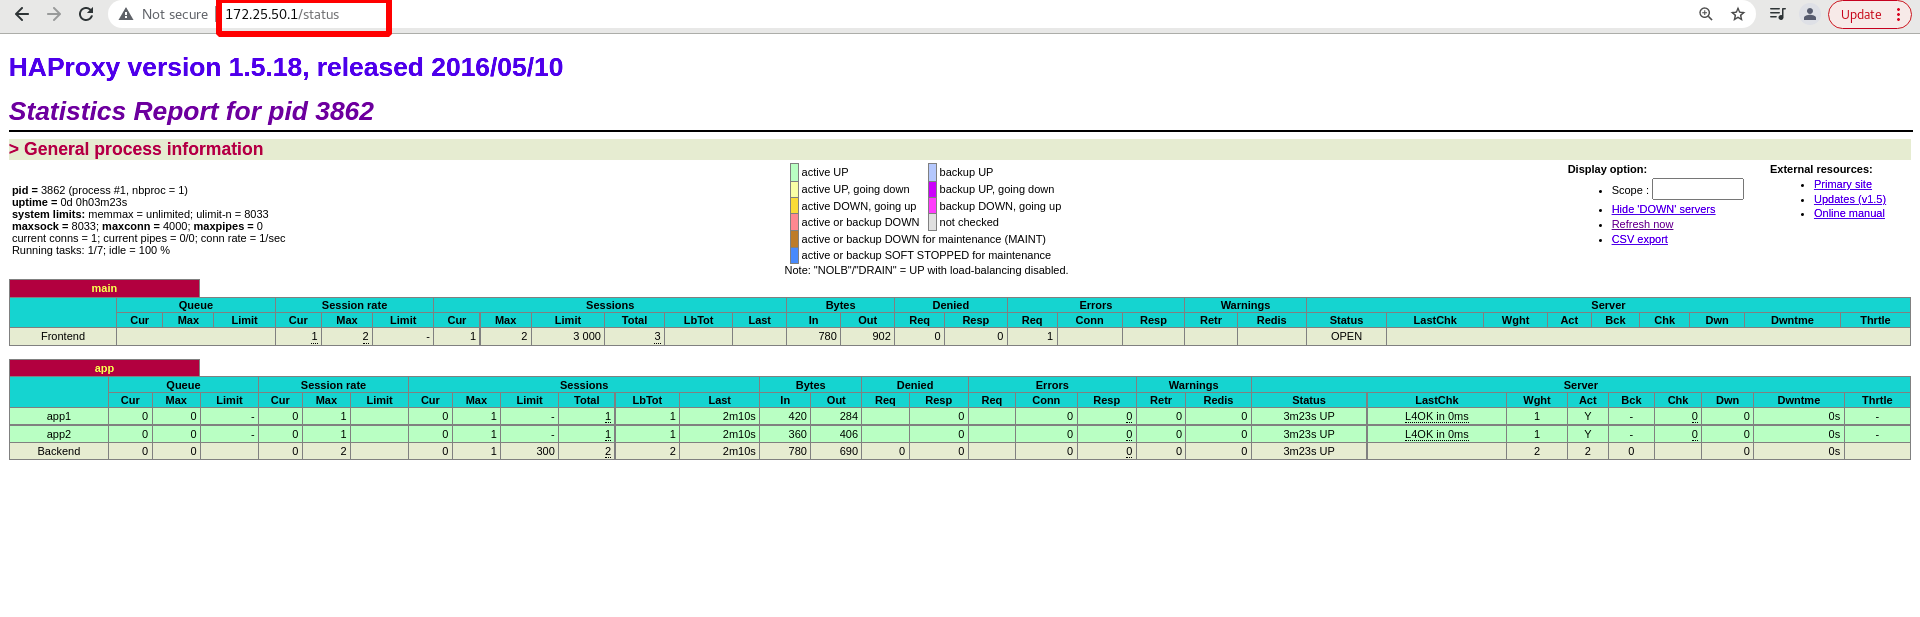Click the Statistics Report for pid 3862 heading
This screenshot has height=617, width=1920.
click(x=191, y=111)
